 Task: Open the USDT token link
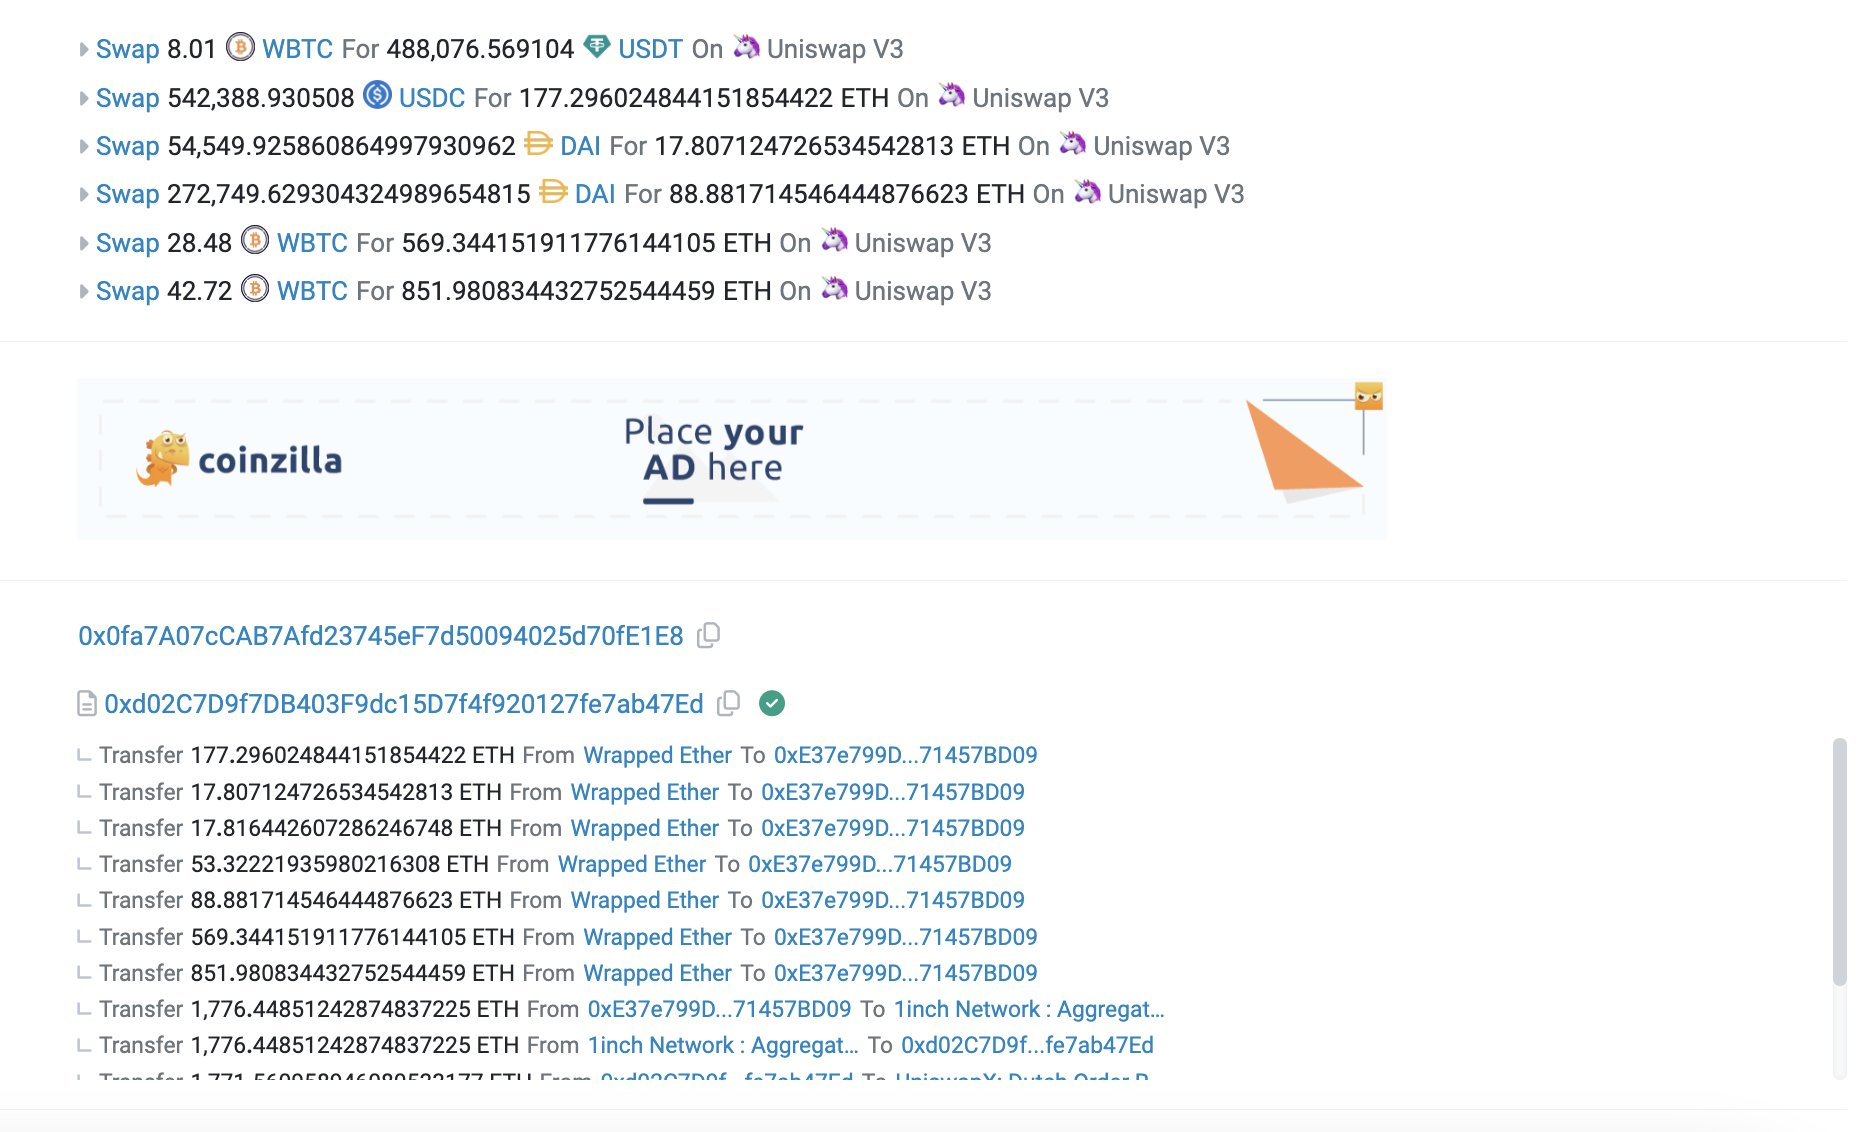[x=650, y=49]
